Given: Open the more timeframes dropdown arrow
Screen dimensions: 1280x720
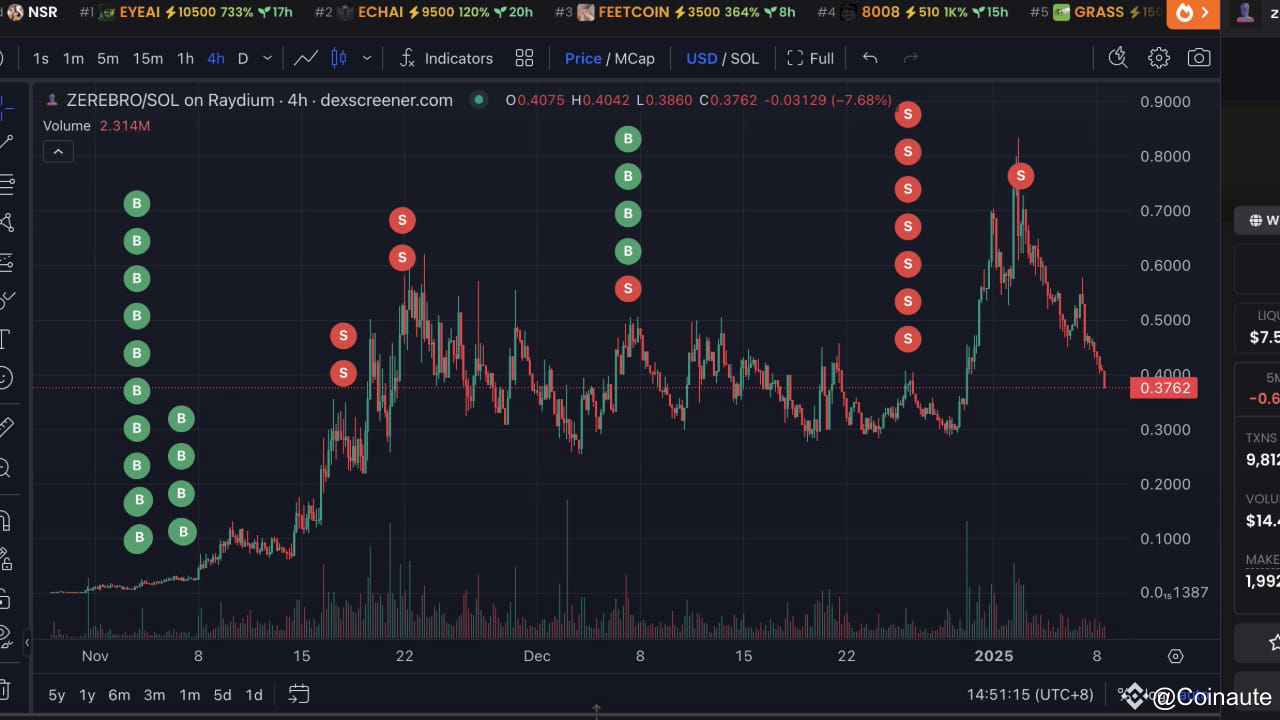Looking at the screenshot, I should click(x=267, y=58).
